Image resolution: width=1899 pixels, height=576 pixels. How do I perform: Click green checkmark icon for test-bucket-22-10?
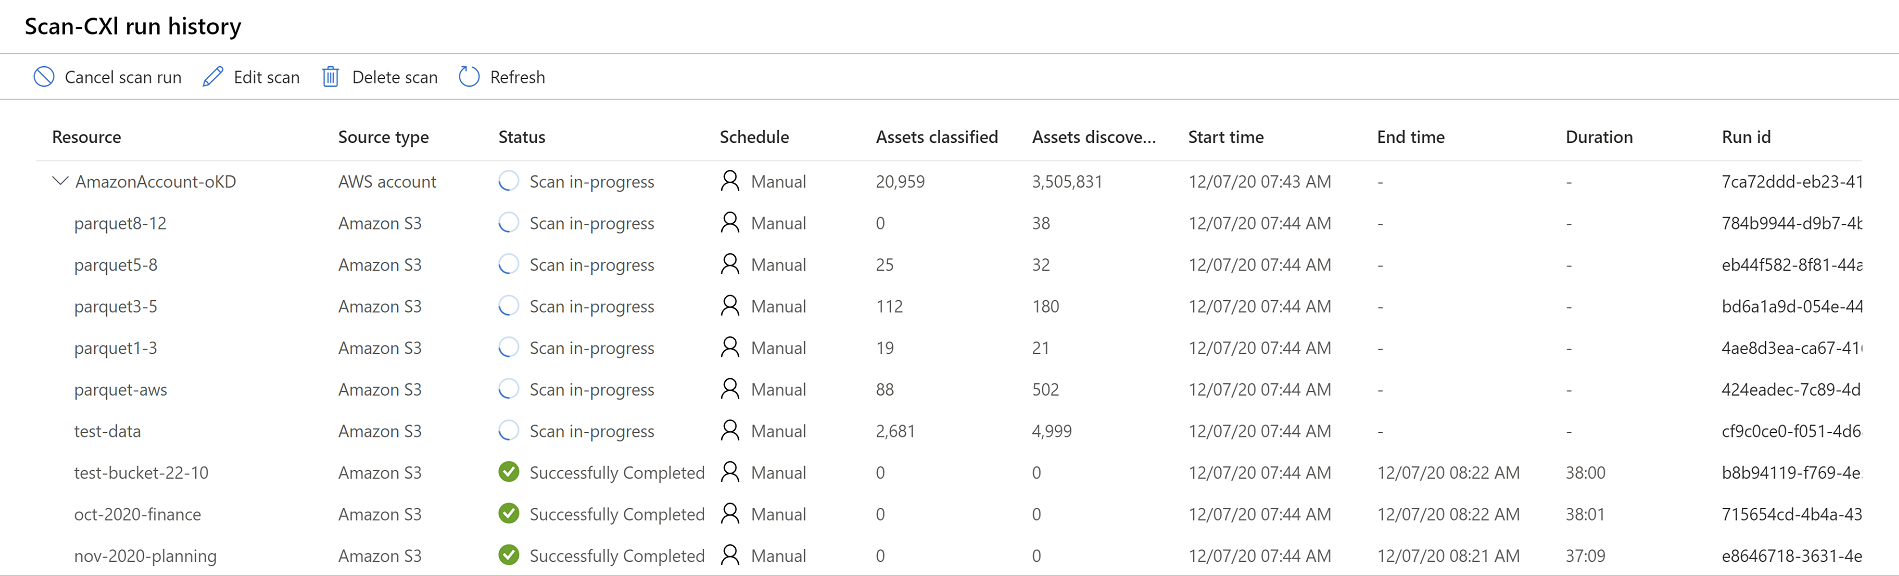click(509, 472)
